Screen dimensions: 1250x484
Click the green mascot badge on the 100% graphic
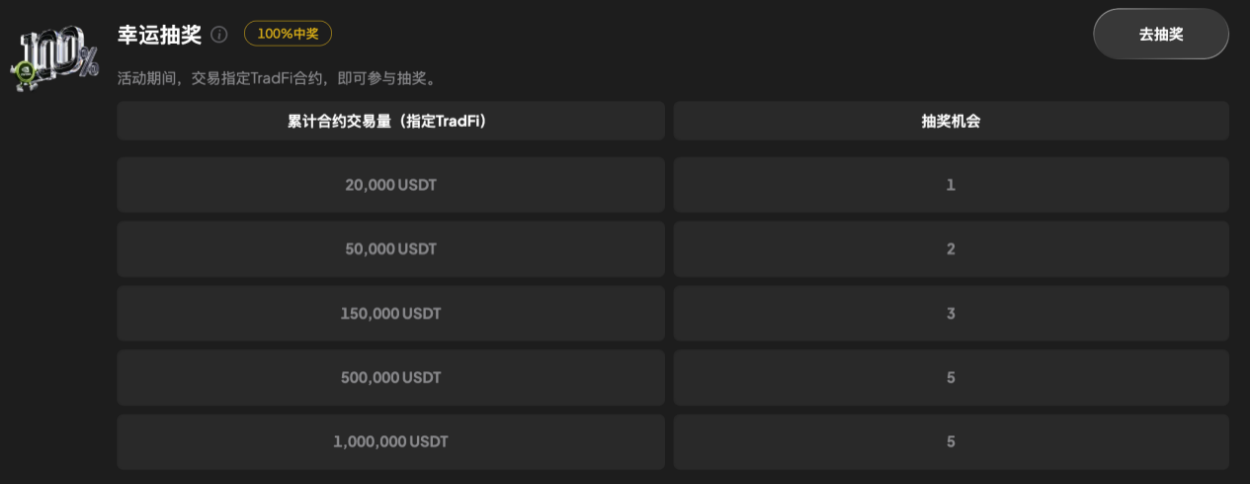coord(23,71)
